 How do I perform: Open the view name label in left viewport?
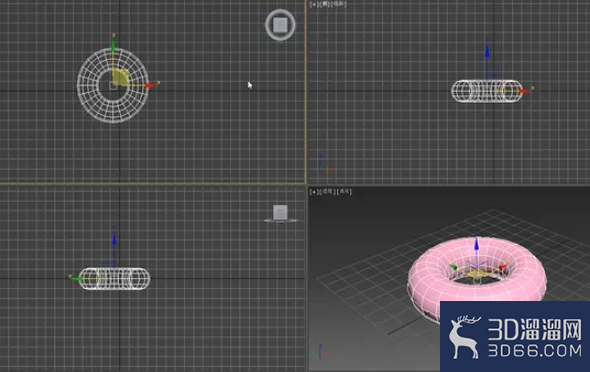point(325,5)
